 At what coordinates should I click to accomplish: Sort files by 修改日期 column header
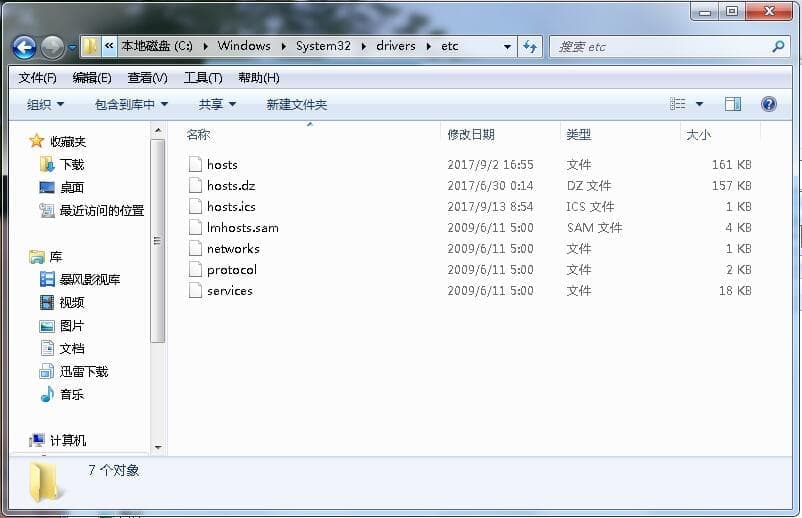470,134
